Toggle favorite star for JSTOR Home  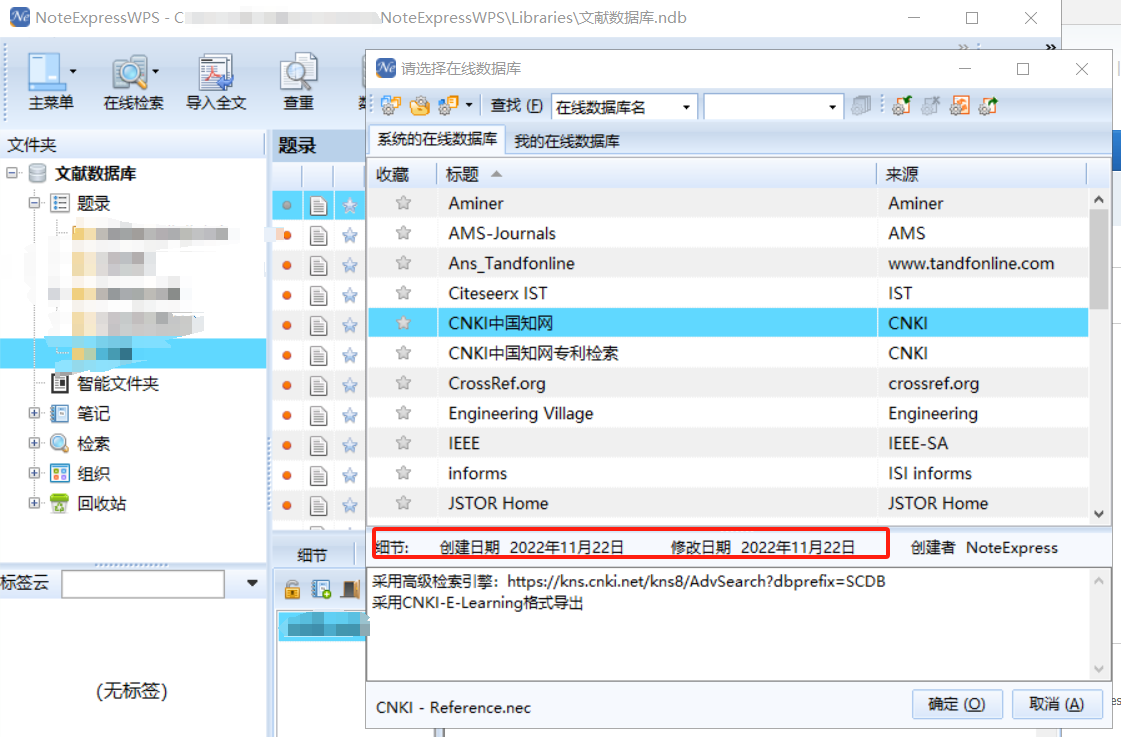(x=403, y=503)
